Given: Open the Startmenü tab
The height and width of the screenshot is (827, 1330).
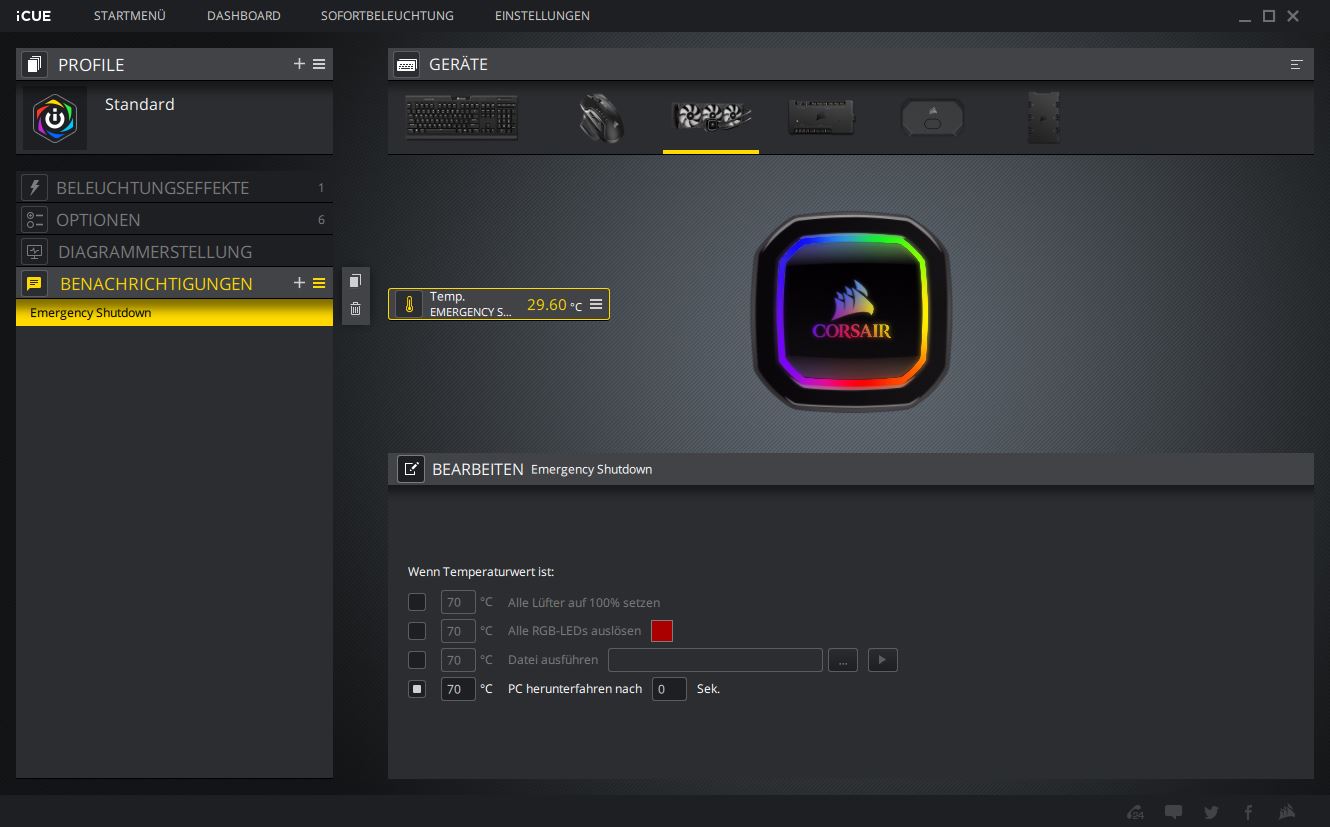Looking at the screenshot, I should pyautogui.click(x=130, y=16).
